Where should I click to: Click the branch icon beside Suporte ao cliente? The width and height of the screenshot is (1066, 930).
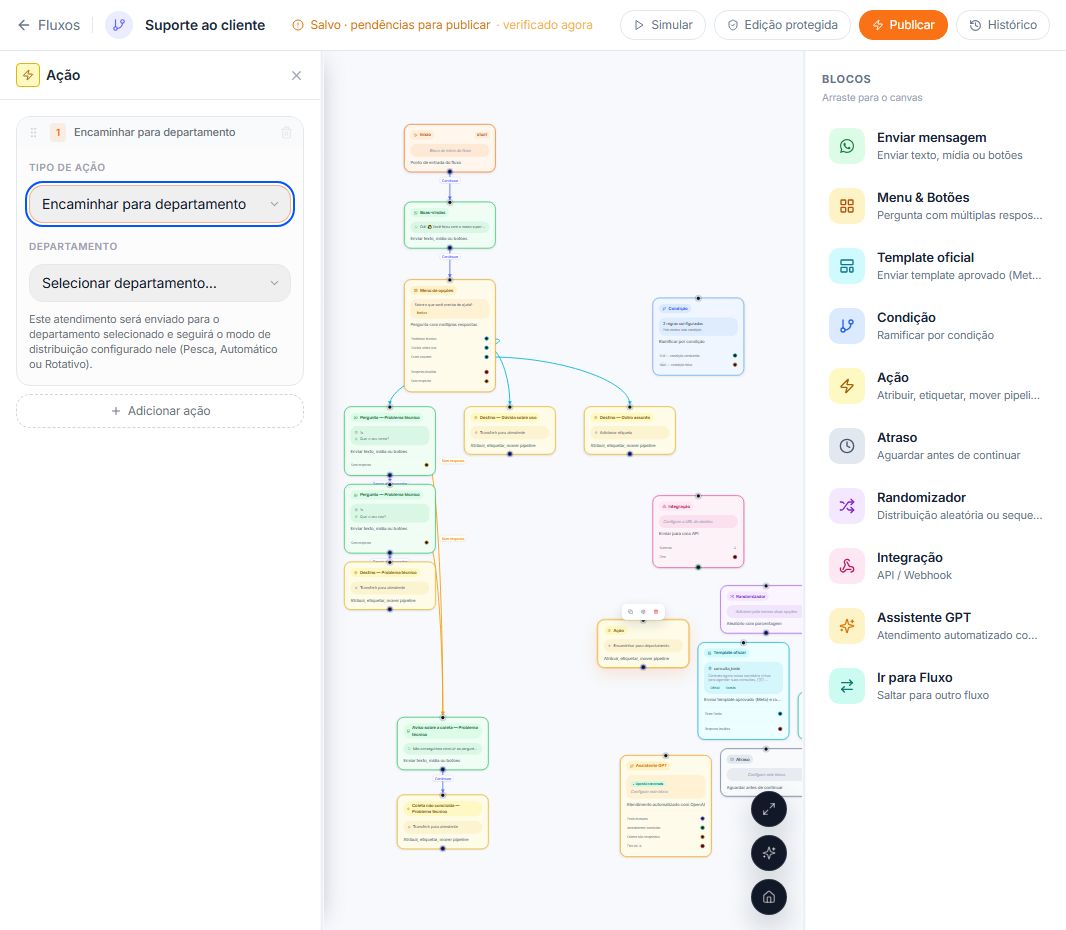coord(119,25)
